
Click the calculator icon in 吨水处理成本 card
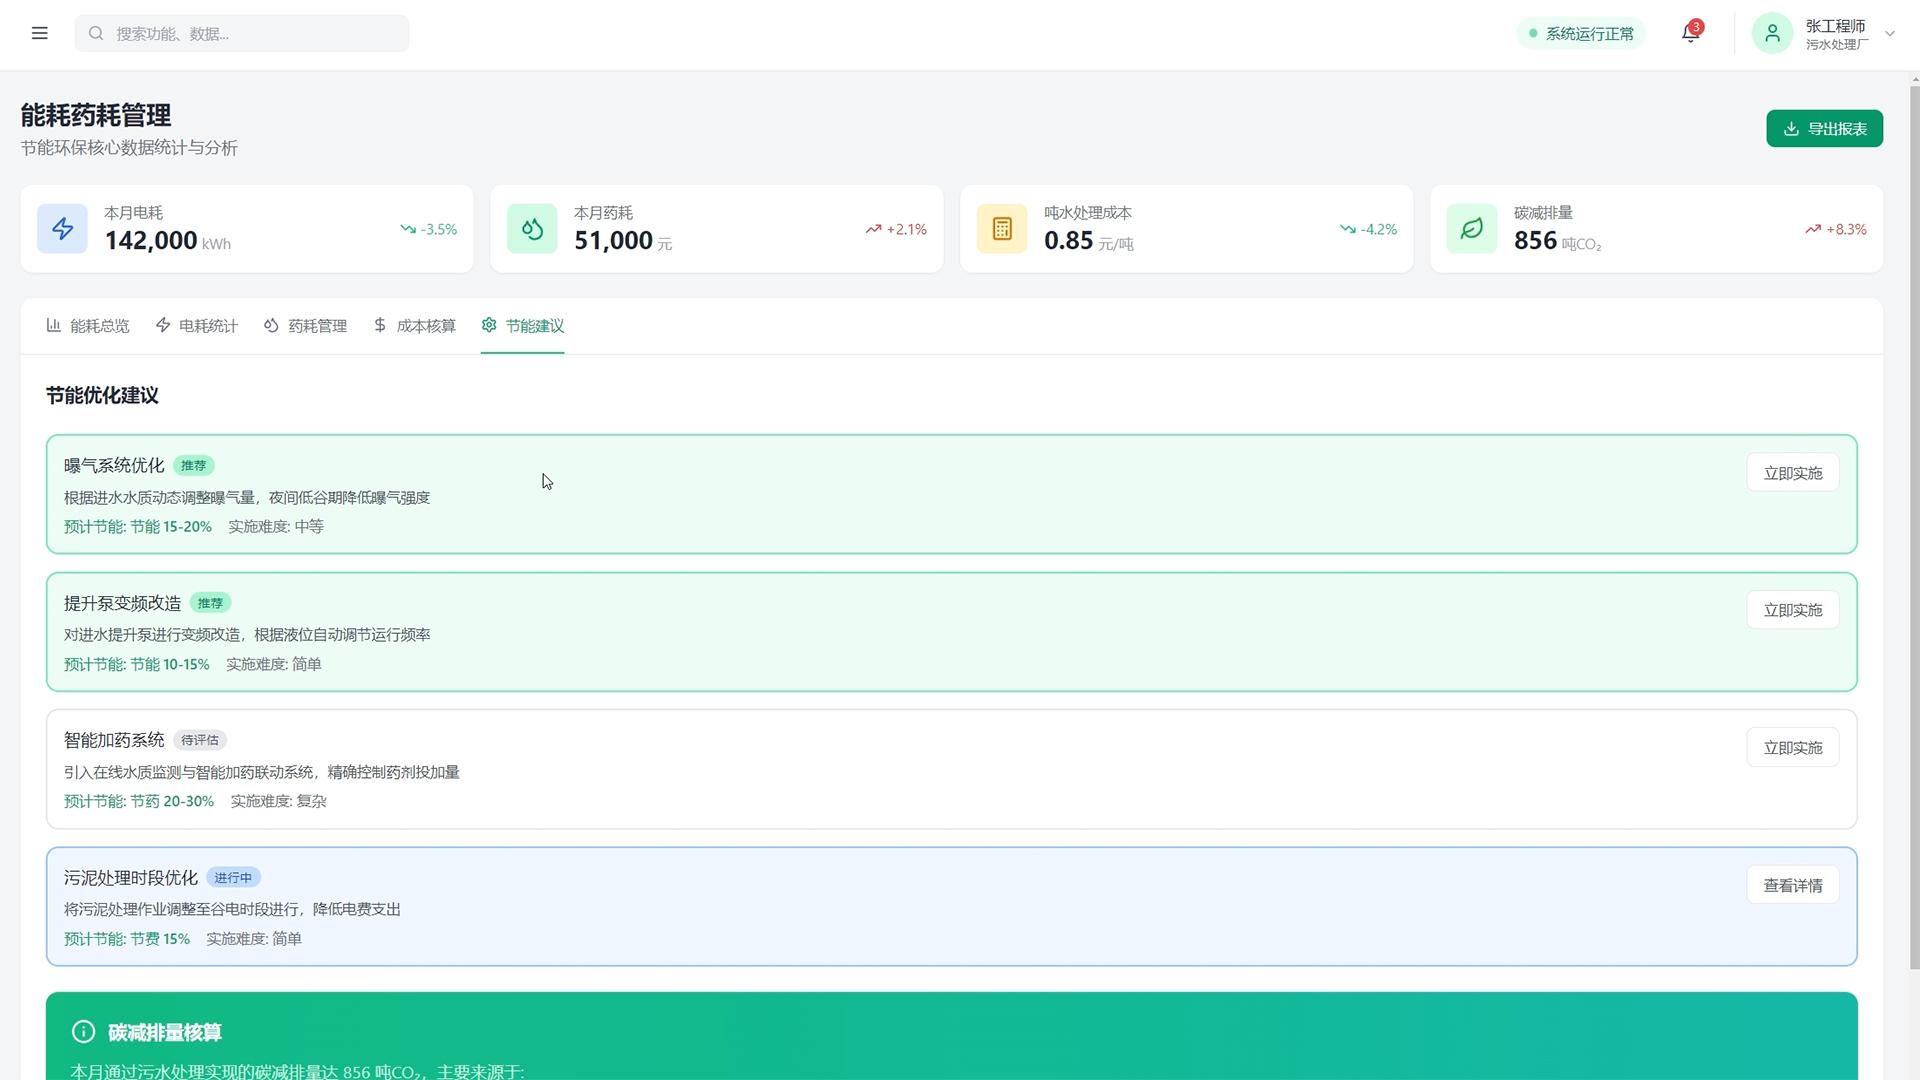[x=1002, y=229]
